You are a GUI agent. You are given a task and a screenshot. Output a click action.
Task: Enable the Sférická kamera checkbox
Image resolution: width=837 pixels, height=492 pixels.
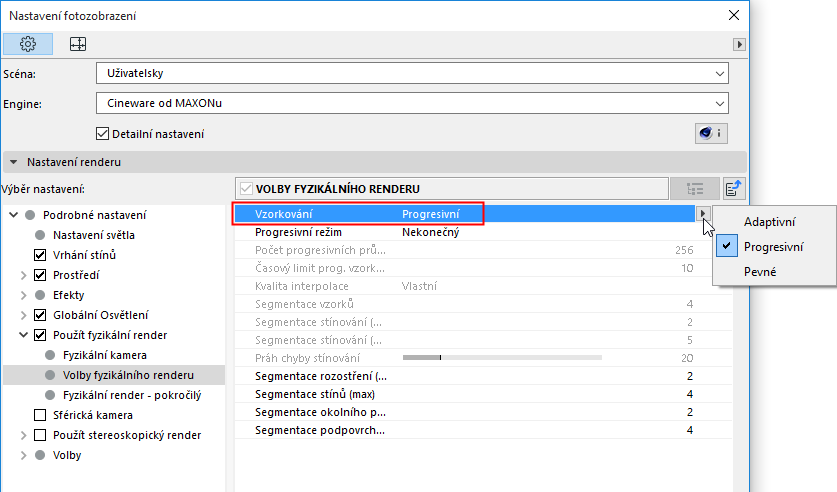tap(40, 415)
